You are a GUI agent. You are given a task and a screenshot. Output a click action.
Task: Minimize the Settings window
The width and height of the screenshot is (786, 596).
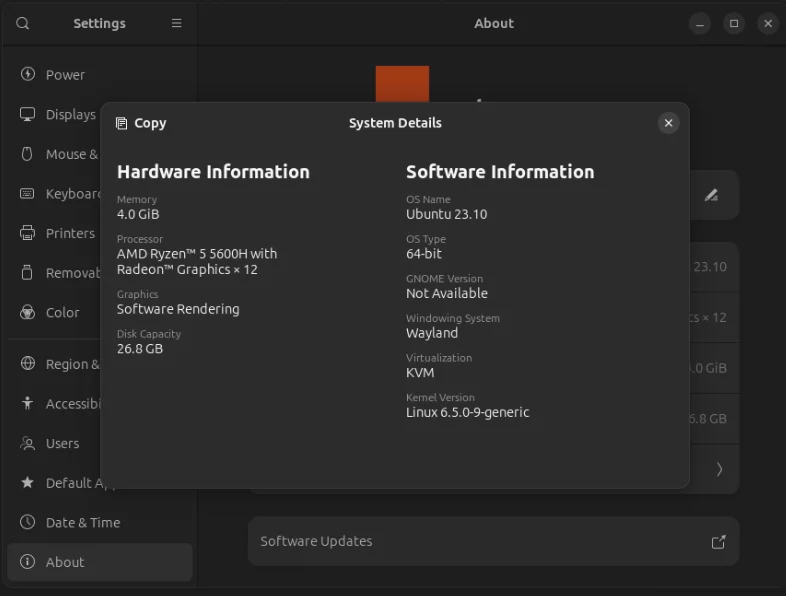tap(700, 24)
